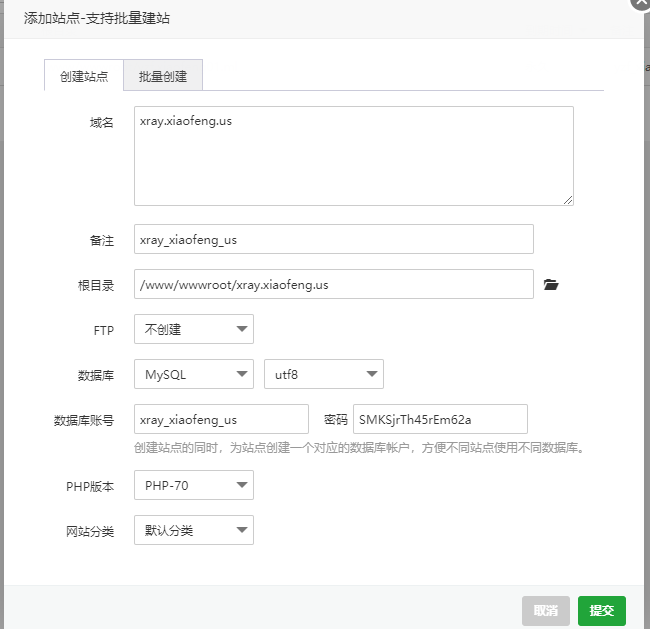Open the FTP 不创建 dropdown
This screenshot has height=629, width=650.
point(194,329)
